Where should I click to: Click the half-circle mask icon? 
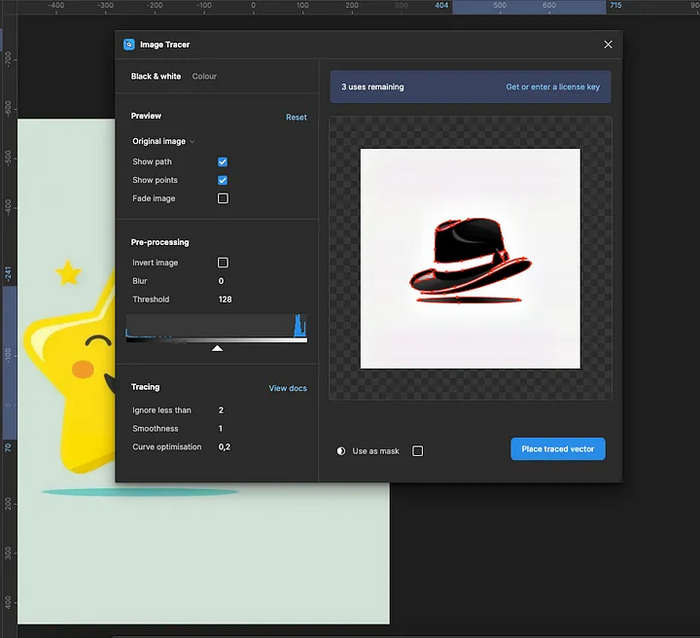341,451
